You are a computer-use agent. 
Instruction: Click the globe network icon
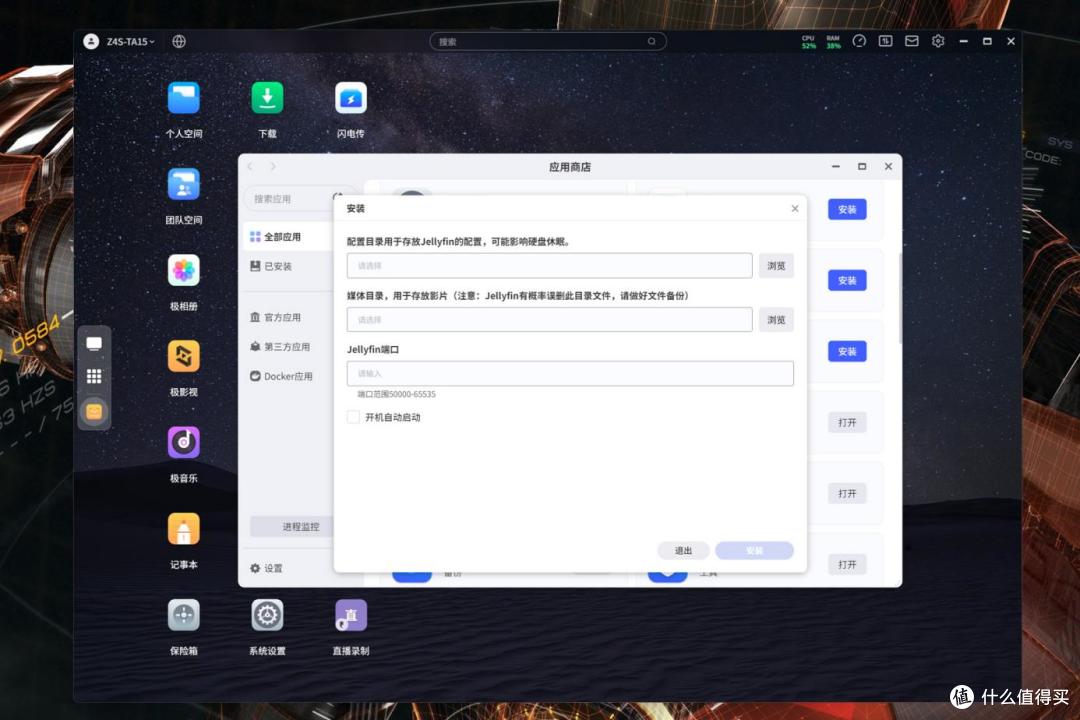pos(179,41)
